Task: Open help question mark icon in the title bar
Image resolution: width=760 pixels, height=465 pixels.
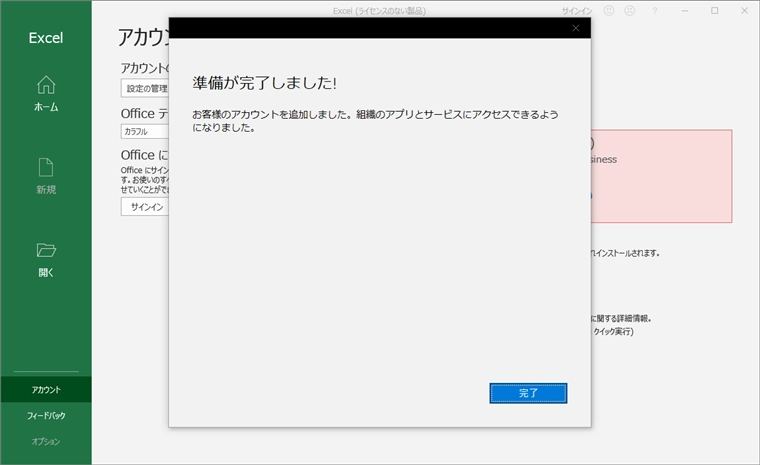Action: 654,11
